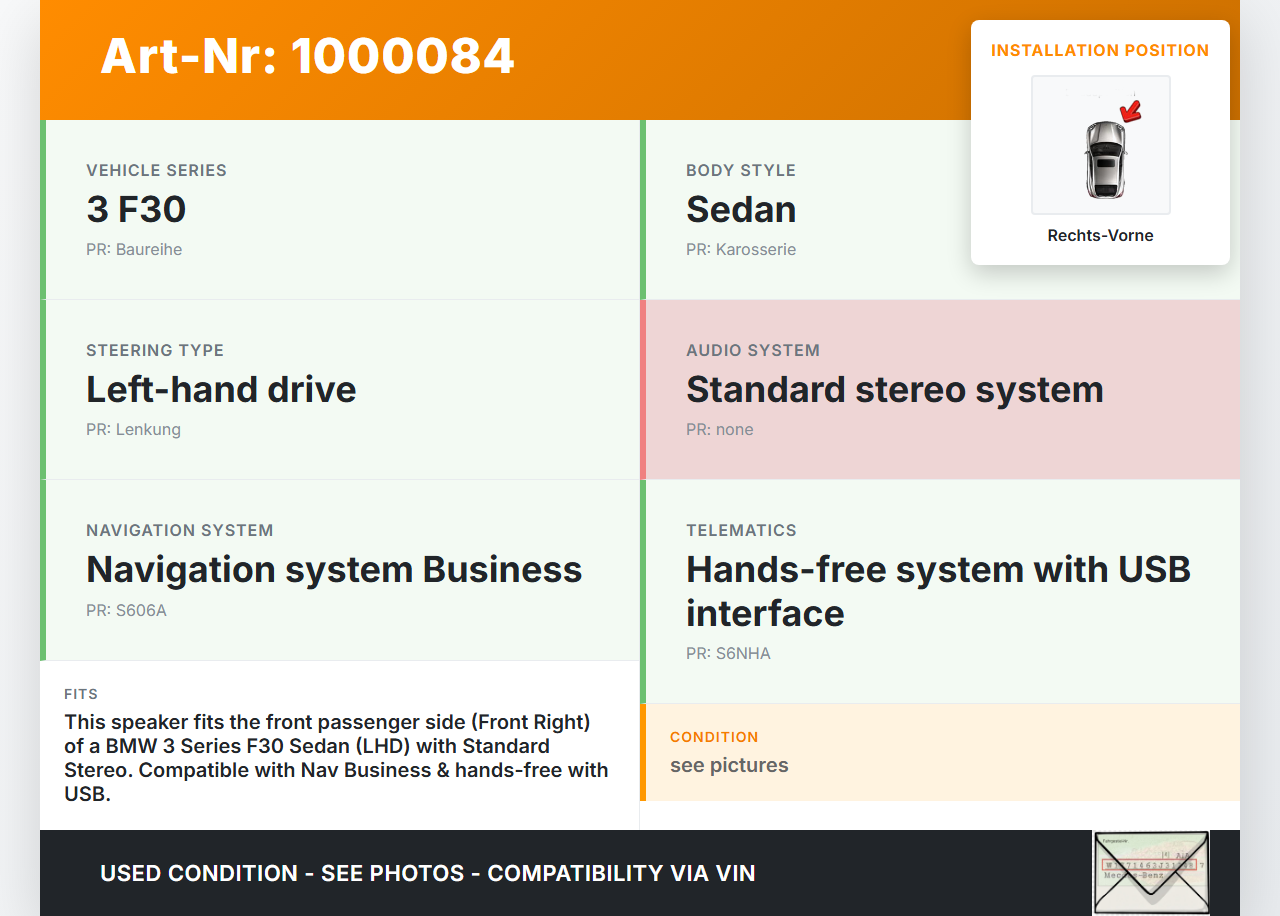
Task: Click Hands-free system with USB interface
Action: pyautogui.click(x=938, y=591)
